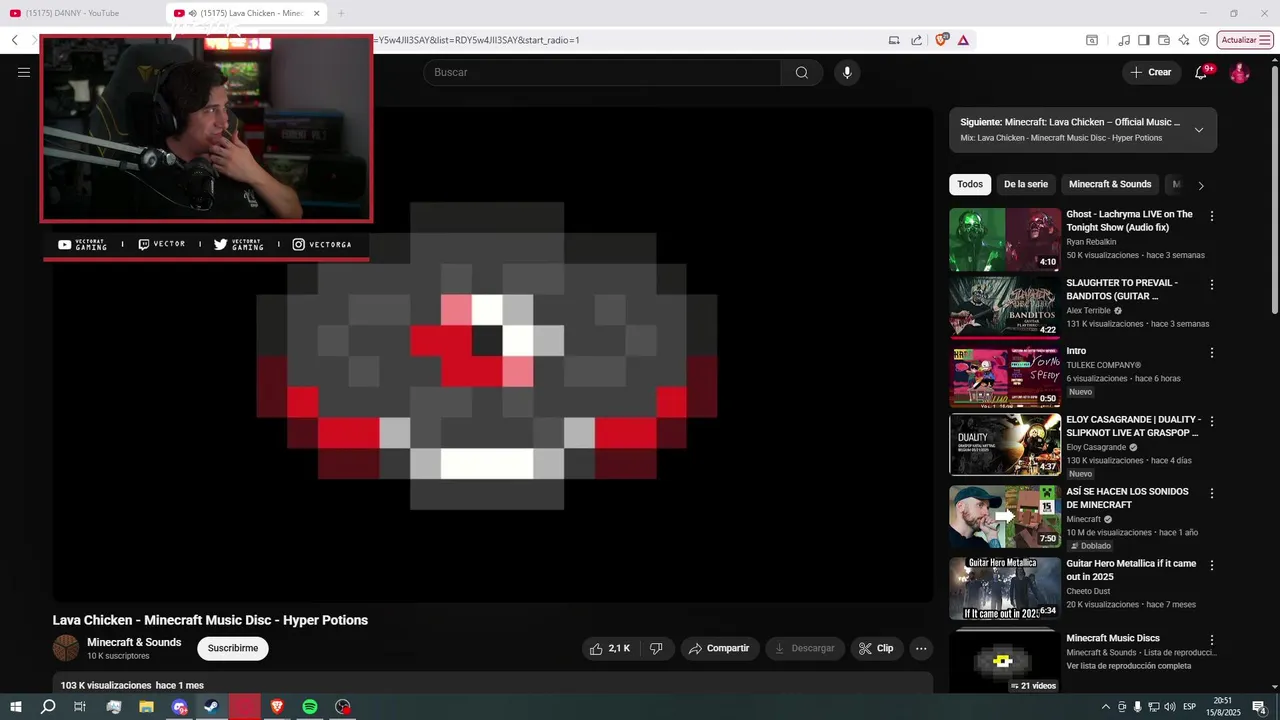Close the Lava Chicken browser tab
The width and height of the screenshot is (1280, 720).
pyautogui.click(x=317, y=13)
